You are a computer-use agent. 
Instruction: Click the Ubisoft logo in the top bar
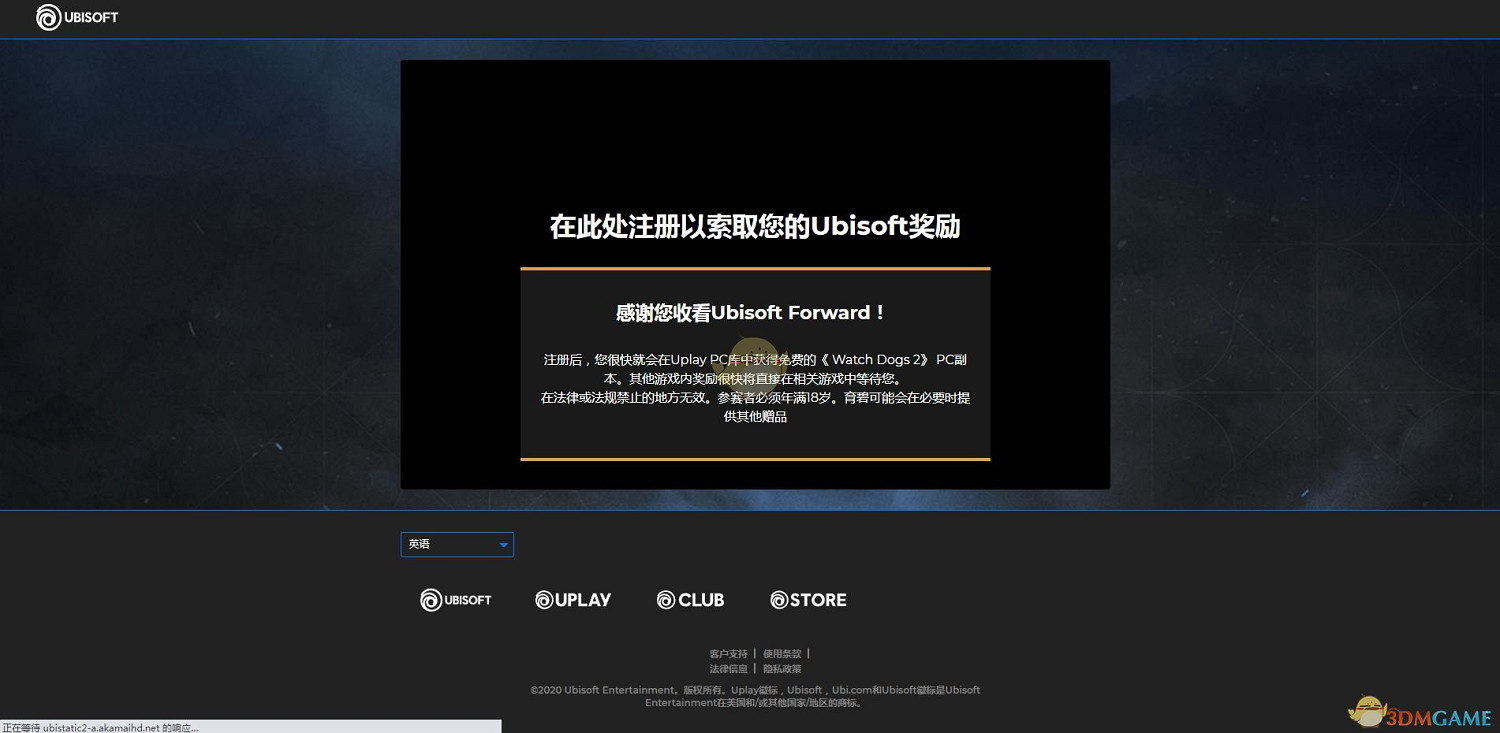pos(77,17)
